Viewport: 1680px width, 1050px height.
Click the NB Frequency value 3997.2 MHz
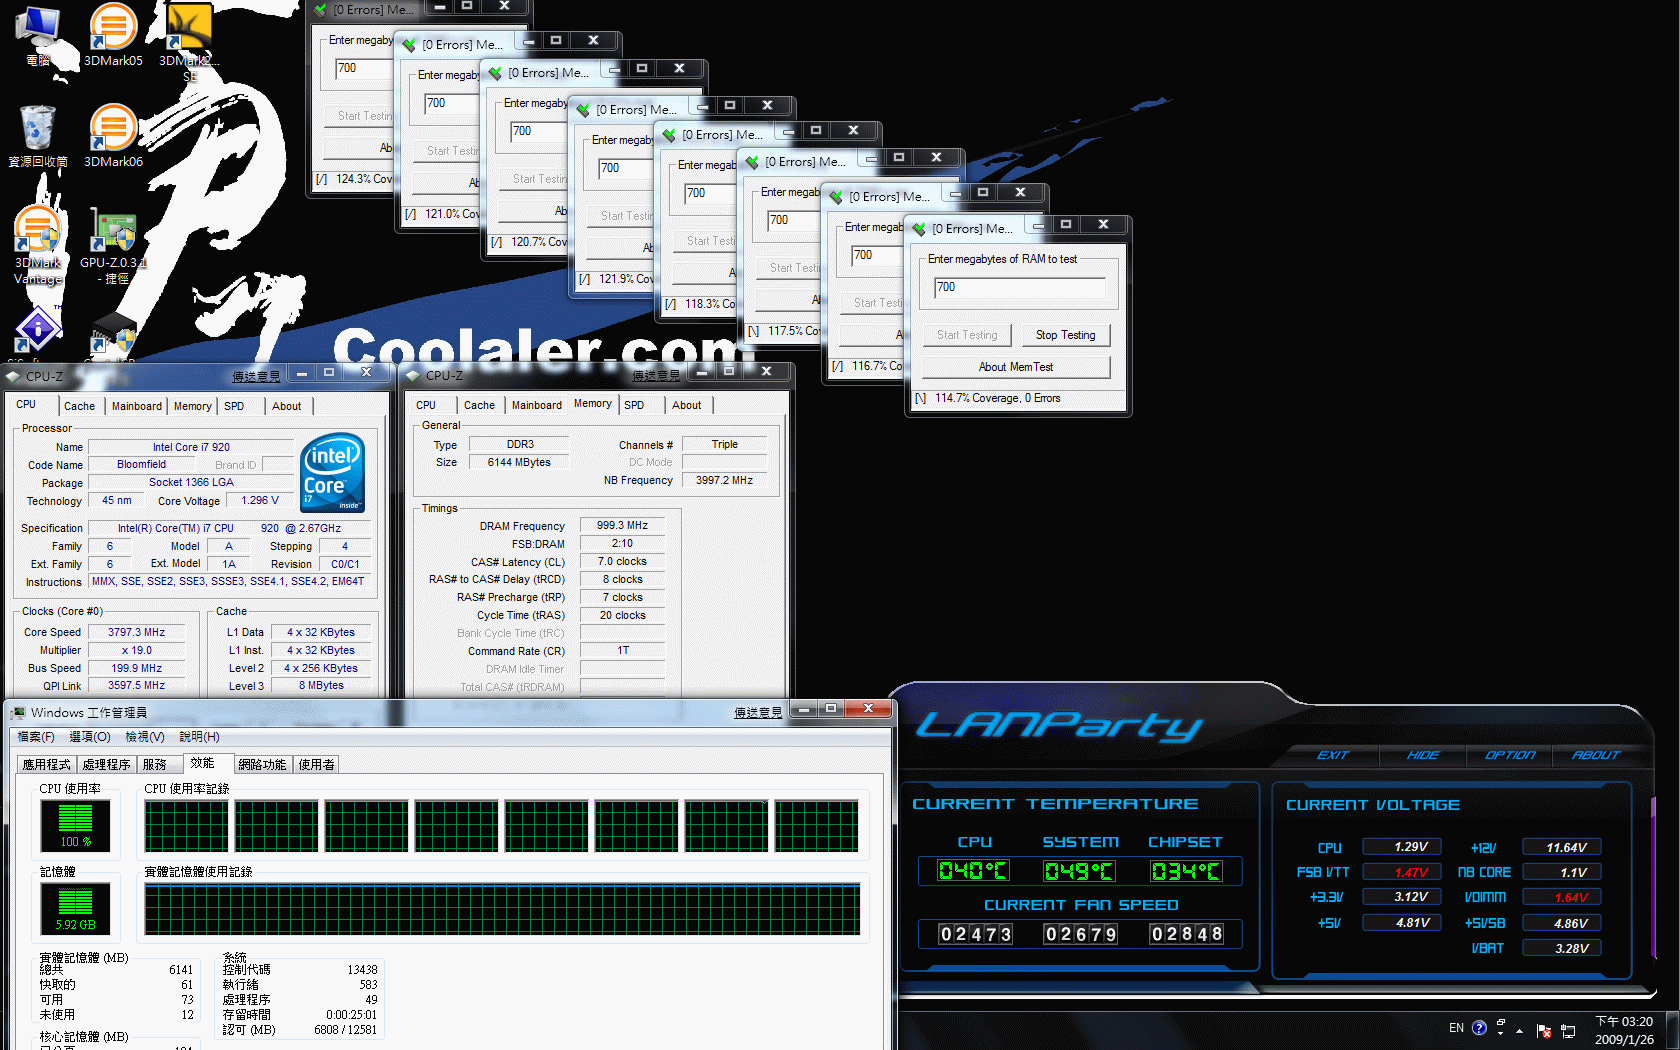click(x=724, y=480)
